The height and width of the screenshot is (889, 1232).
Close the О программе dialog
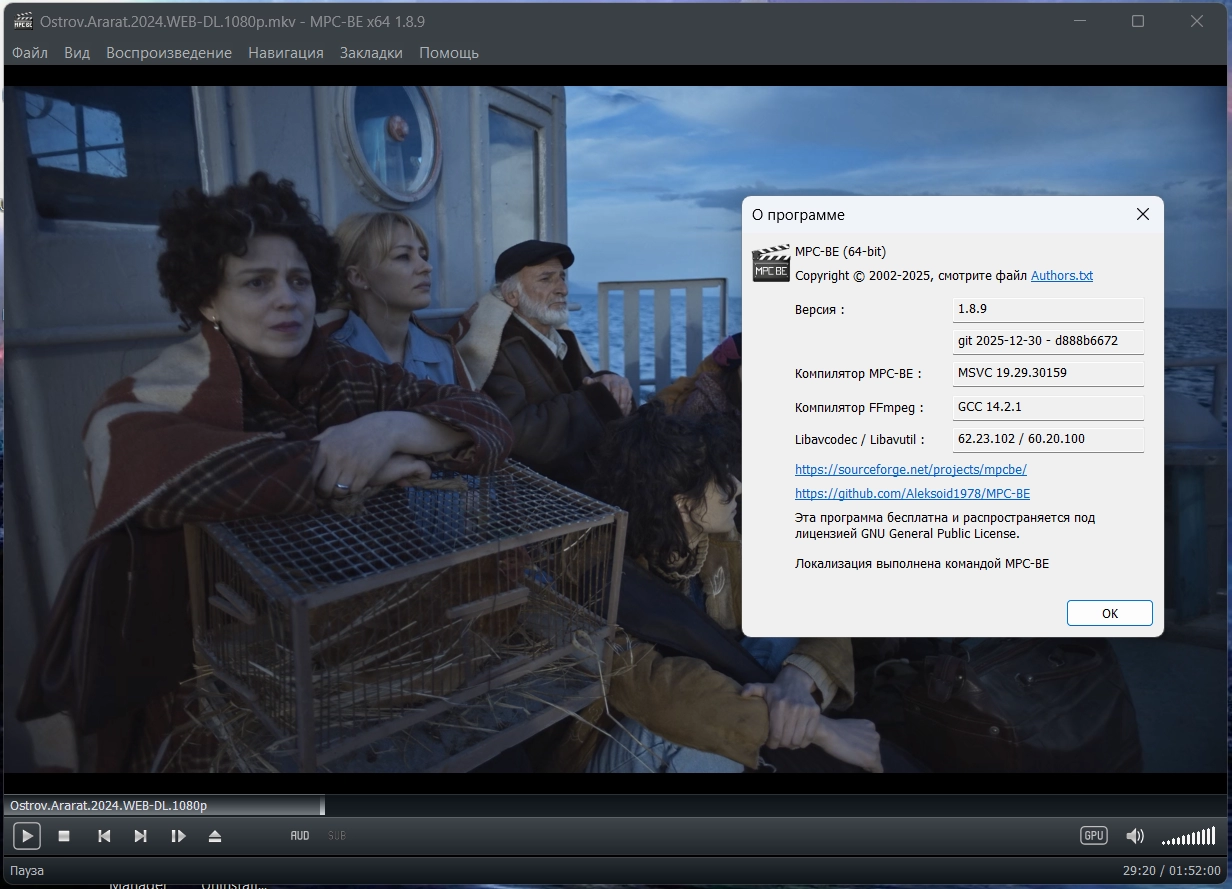pos(1143,214)
